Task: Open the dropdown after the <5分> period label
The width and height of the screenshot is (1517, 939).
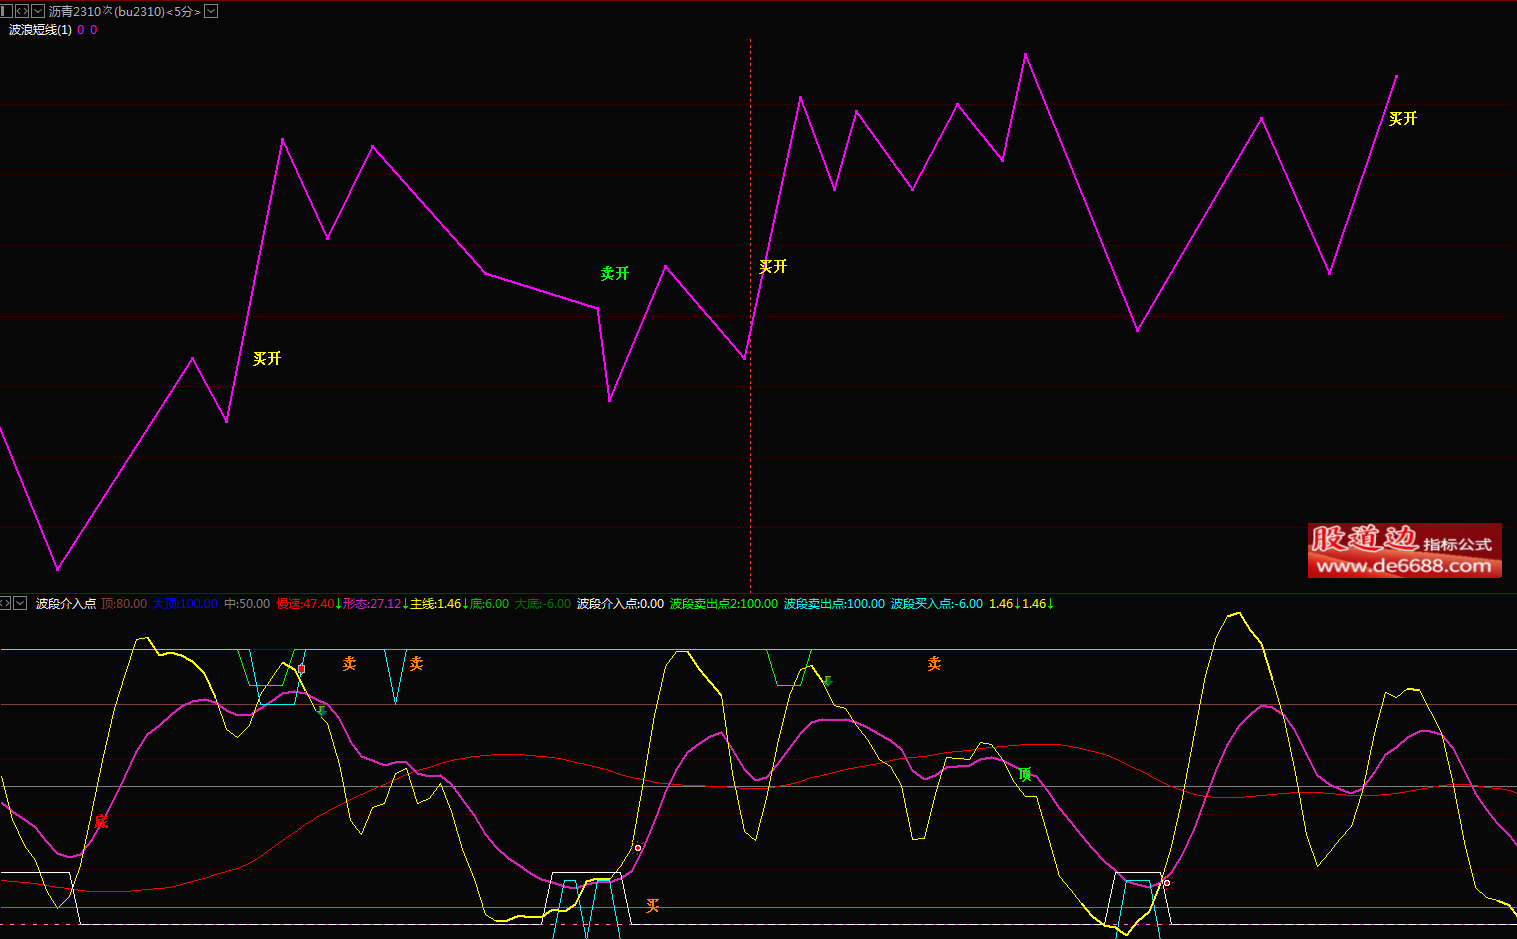Action: coord(211,11)
